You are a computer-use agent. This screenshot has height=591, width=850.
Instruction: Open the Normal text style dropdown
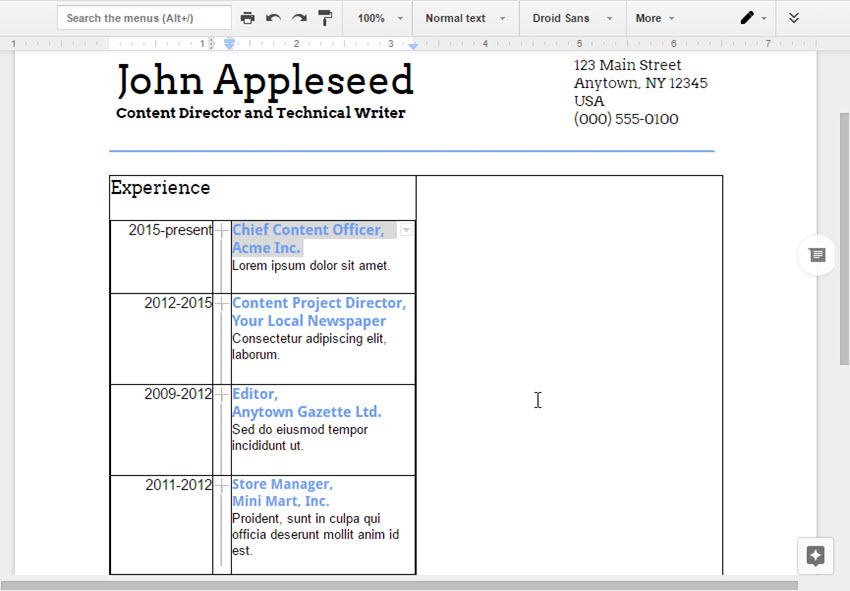coord(465,18)
